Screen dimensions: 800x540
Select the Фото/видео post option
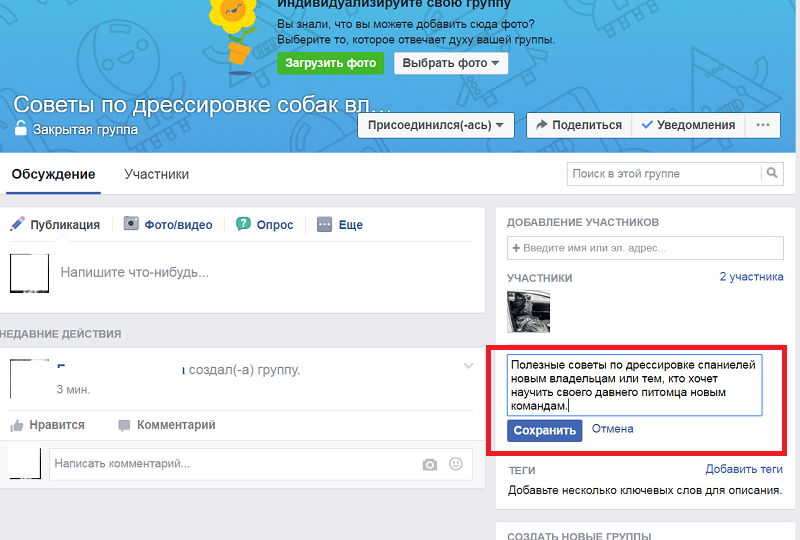coord(168,225)
